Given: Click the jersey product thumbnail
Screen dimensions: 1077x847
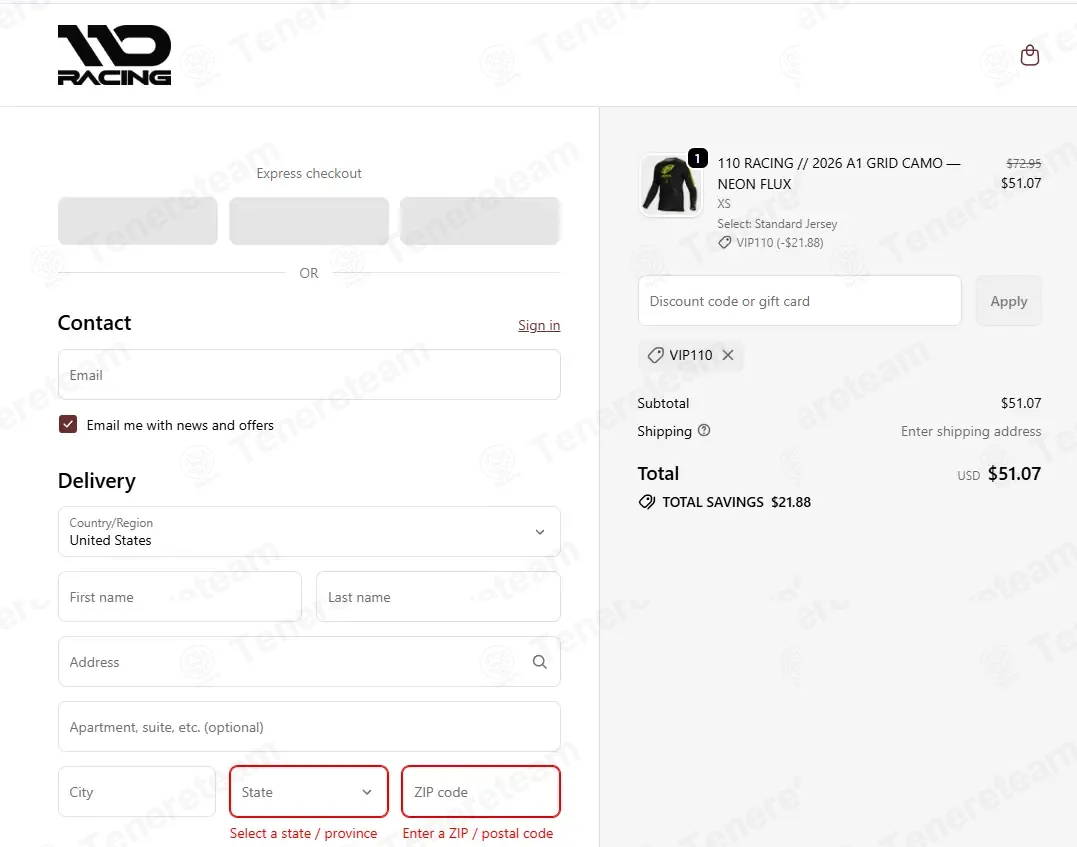Looking at the screenshot, I should coord(670,185).
